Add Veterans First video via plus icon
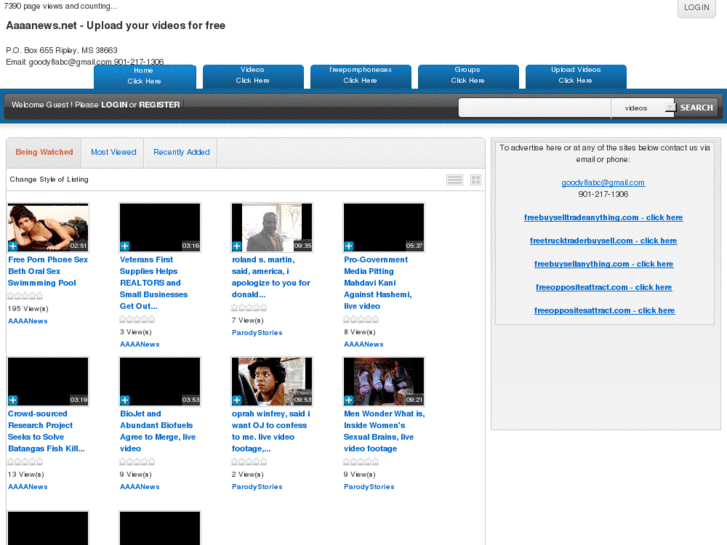Viewport: 727px width, 545px height. click(125, 246)
